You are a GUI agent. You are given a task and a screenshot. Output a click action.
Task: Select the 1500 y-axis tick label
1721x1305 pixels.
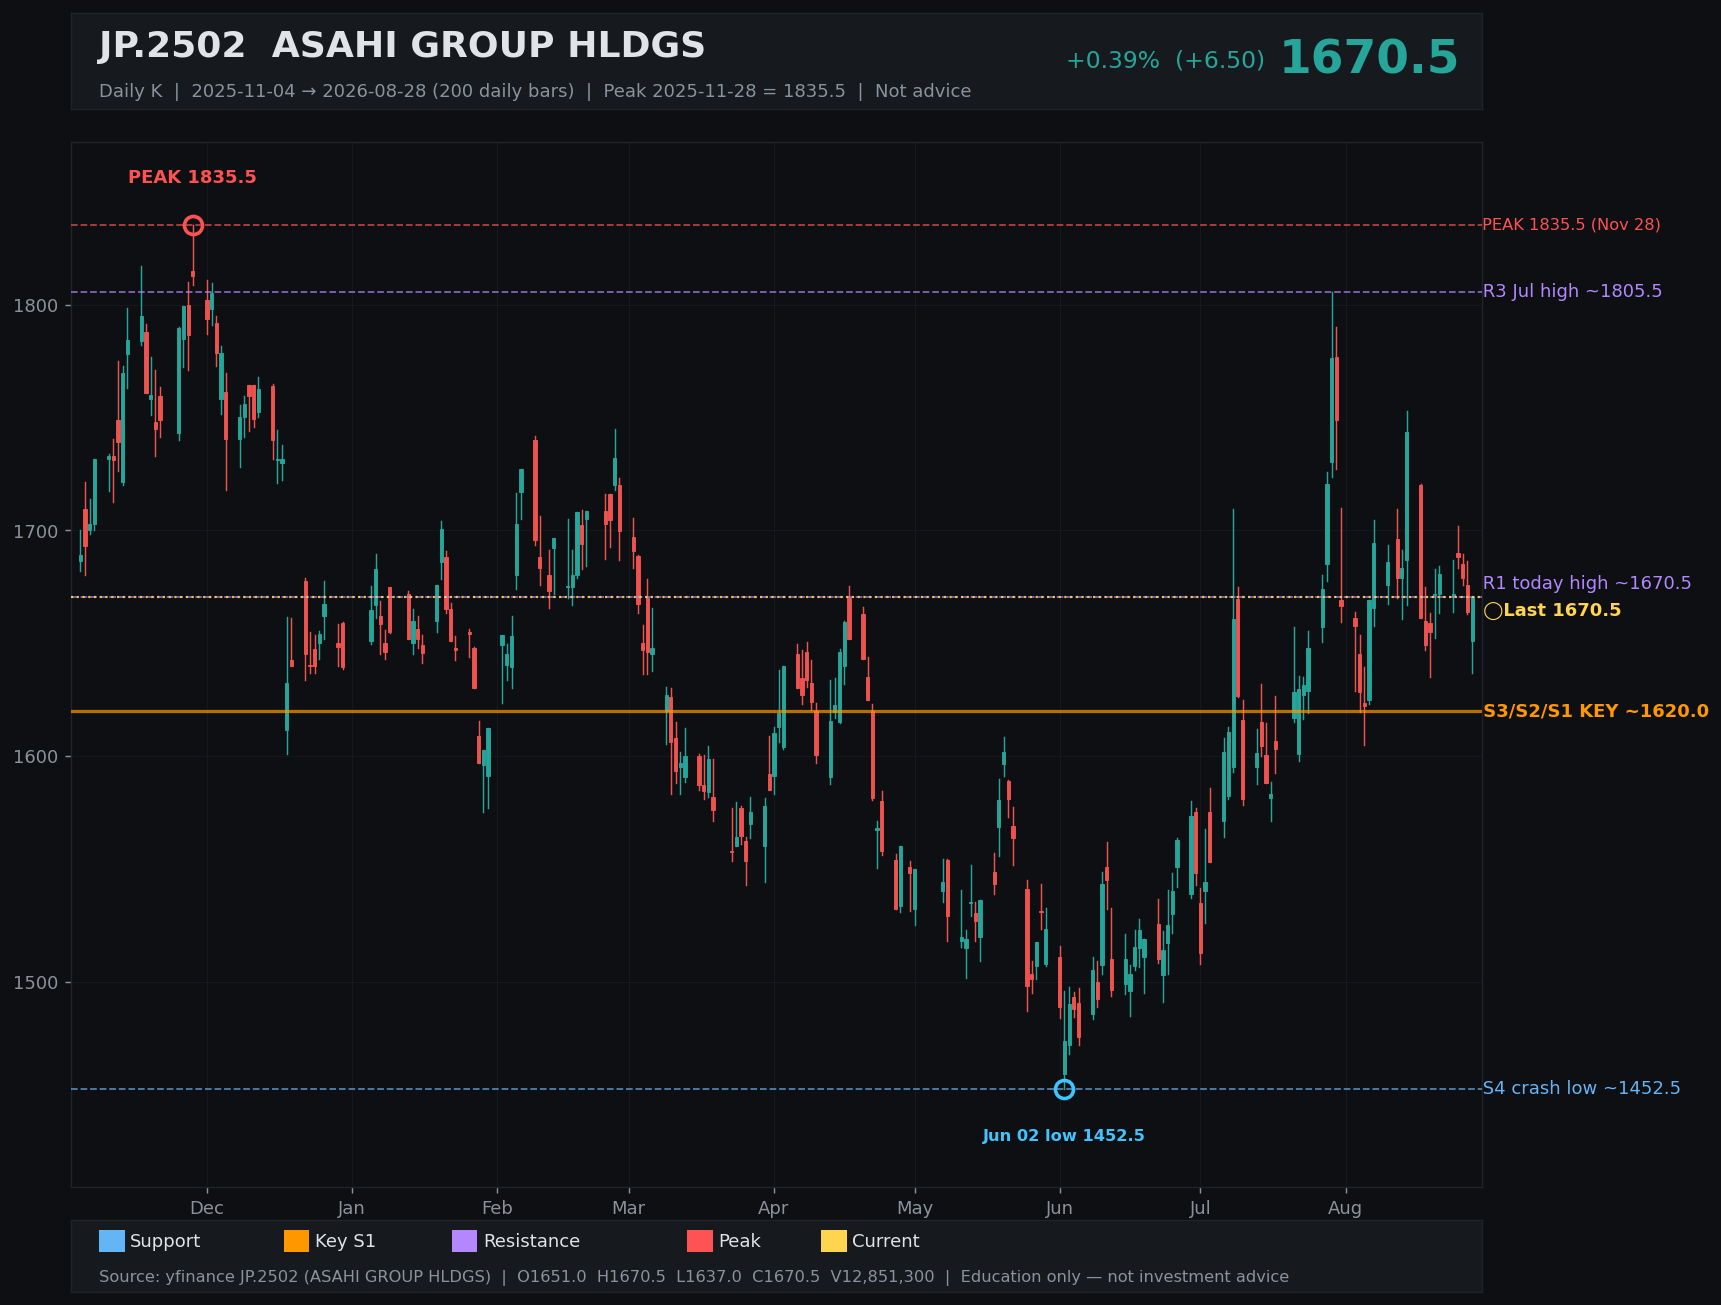click(35, 983)
